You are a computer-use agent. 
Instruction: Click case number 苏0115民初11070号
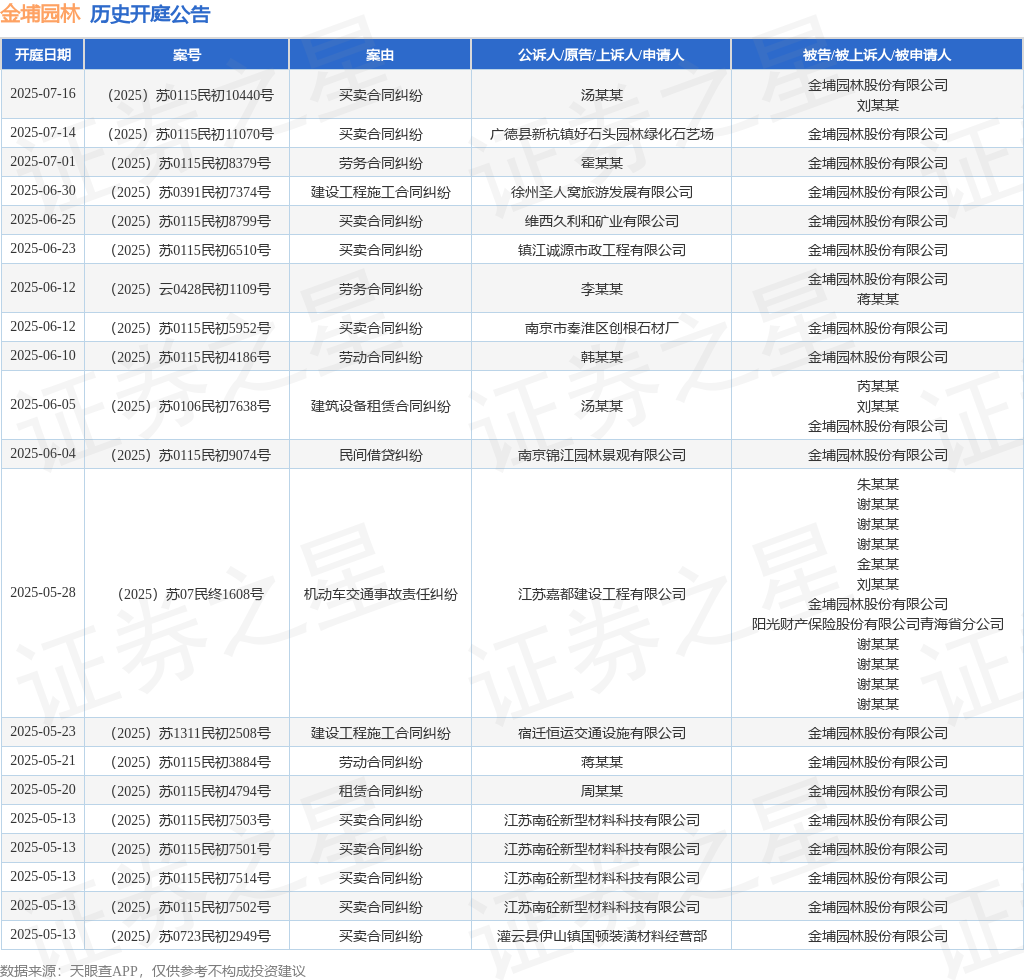191,134
